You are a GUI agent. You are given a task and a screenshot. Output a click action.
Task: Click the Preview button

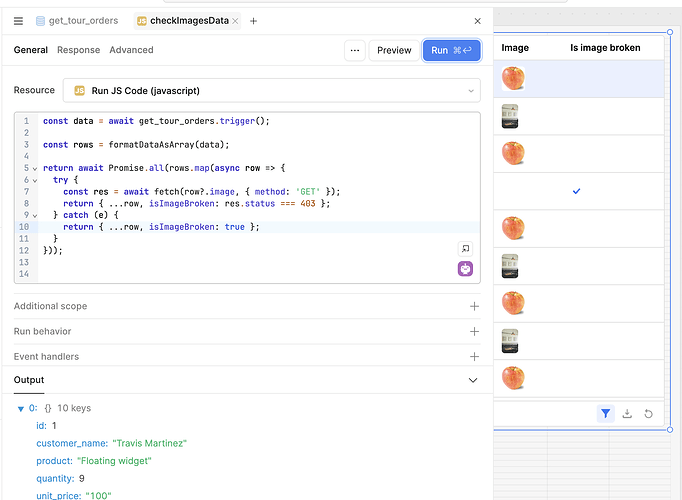point(394,50)
